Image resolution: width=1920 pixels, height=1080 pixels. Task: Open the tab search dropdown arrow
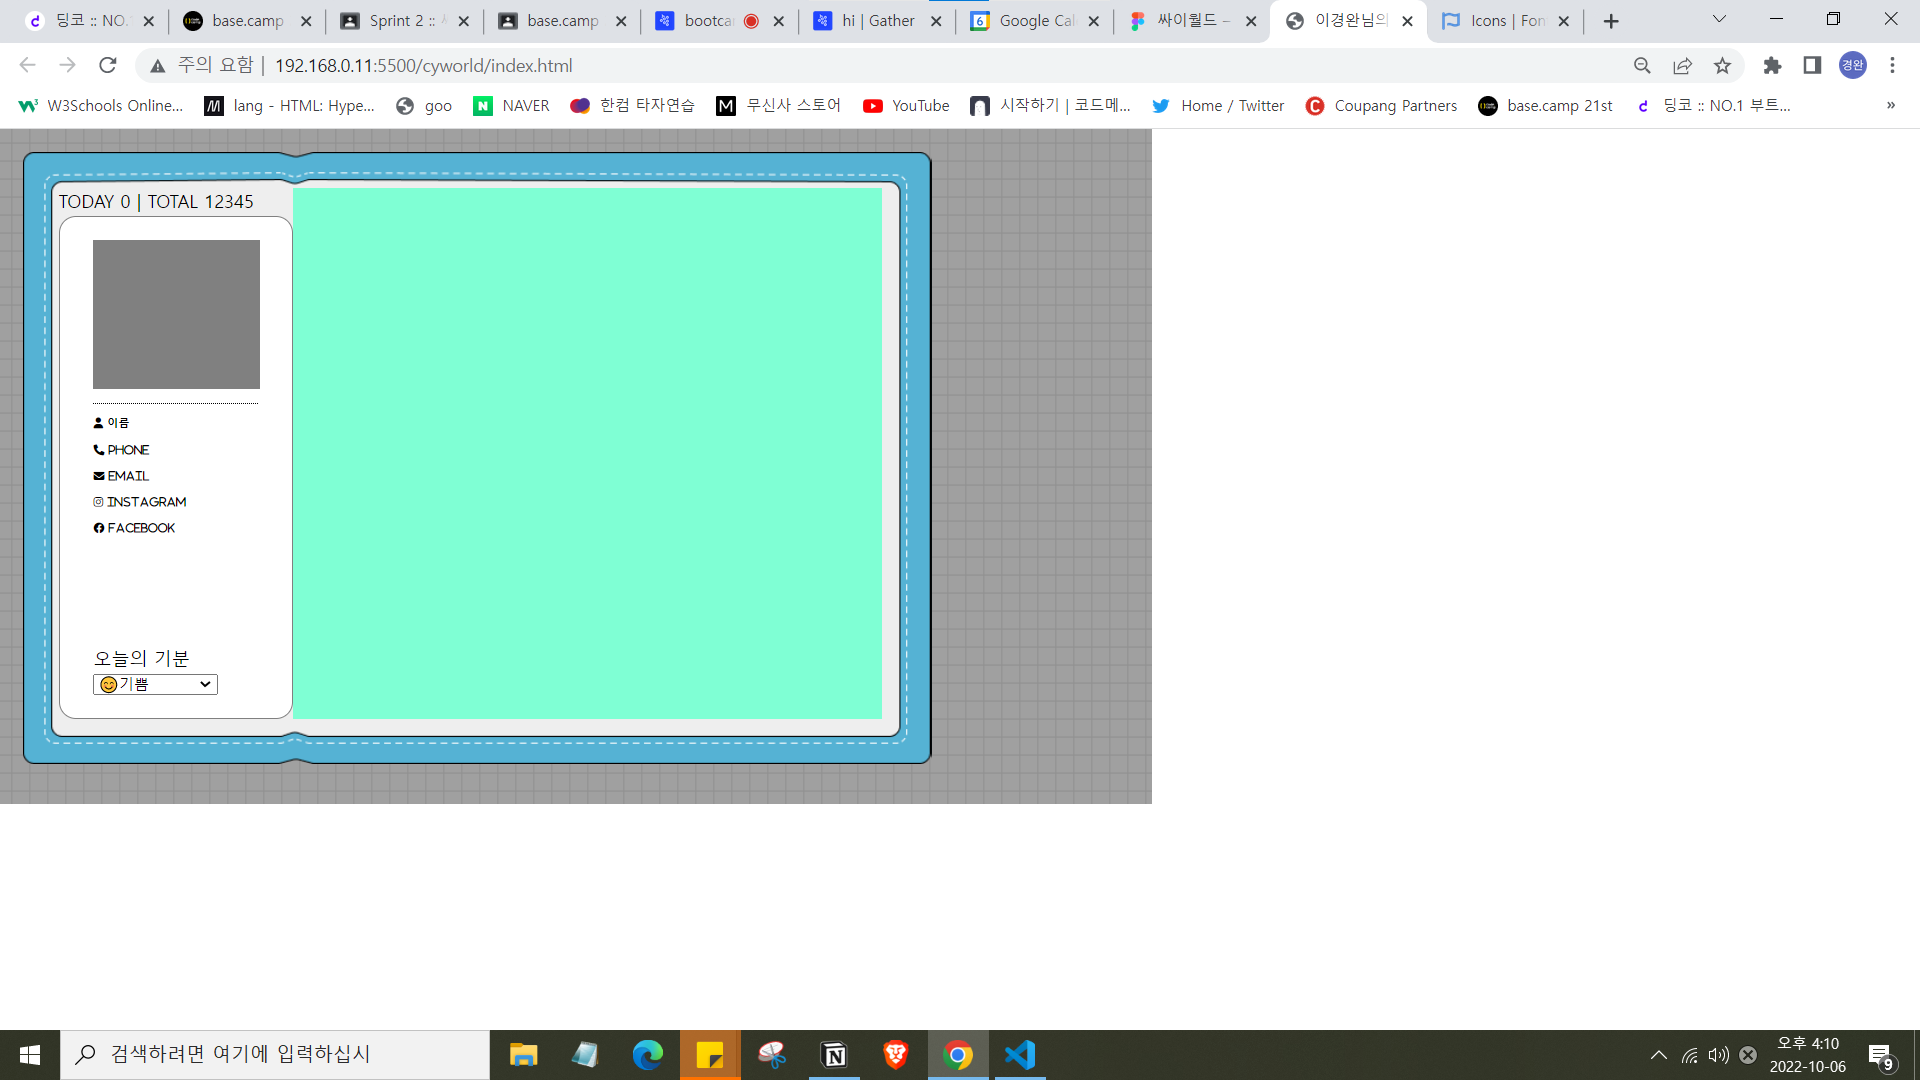[x=1719, y=20]
